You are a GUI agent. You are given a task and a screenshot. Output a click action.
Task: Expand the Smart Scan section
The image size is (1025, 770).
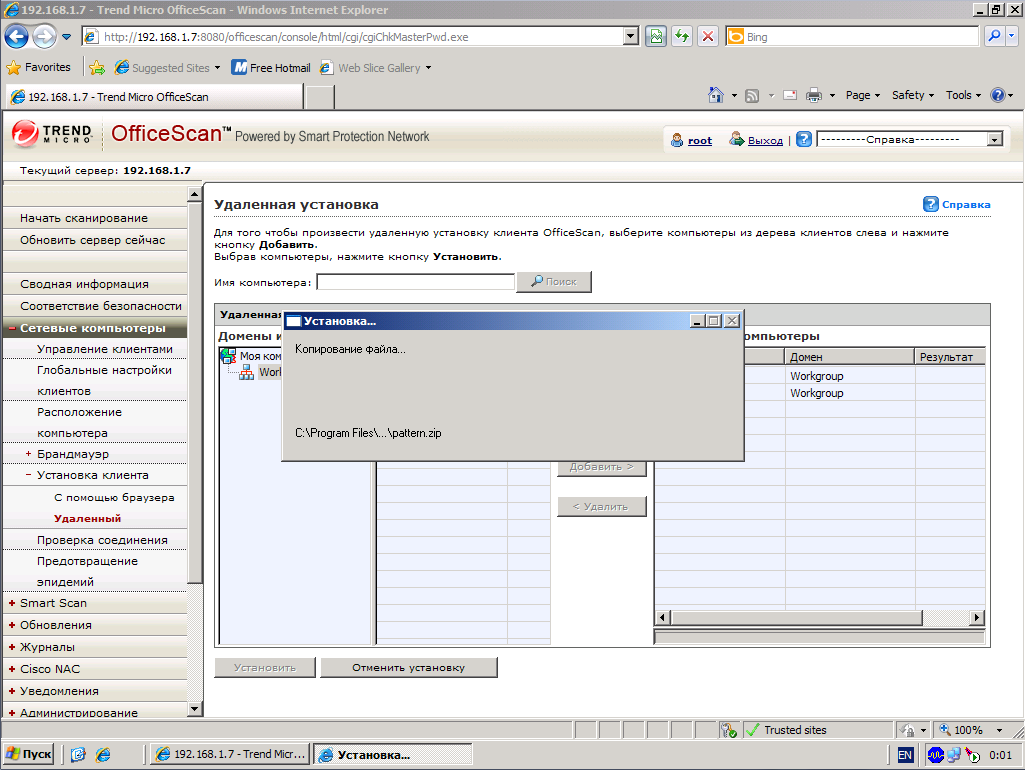pyautogui.click(x=12, y=603)
